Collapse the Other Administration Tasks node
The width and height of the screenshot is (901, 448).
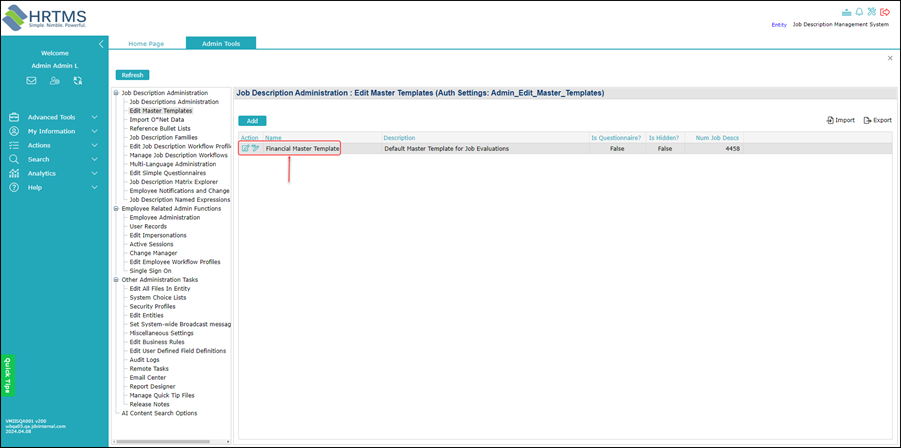117,280
